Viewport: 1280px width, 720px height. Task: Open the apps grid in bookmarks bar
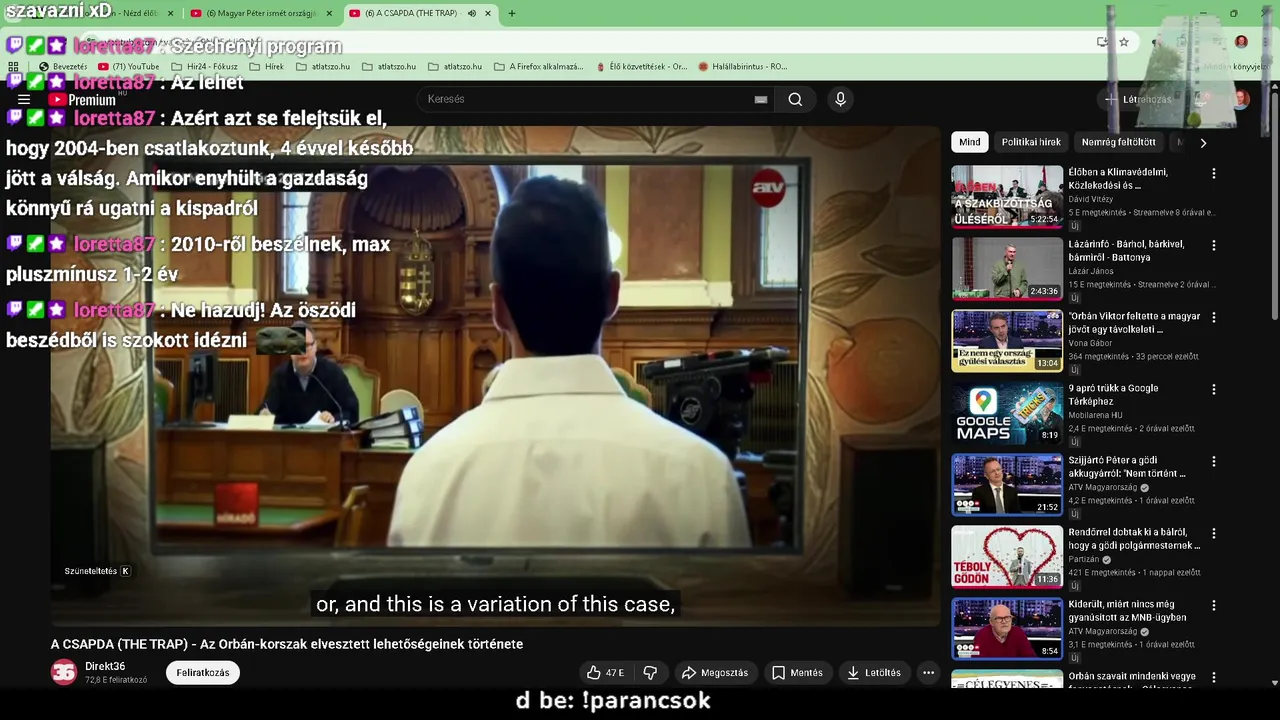point(14,66)
